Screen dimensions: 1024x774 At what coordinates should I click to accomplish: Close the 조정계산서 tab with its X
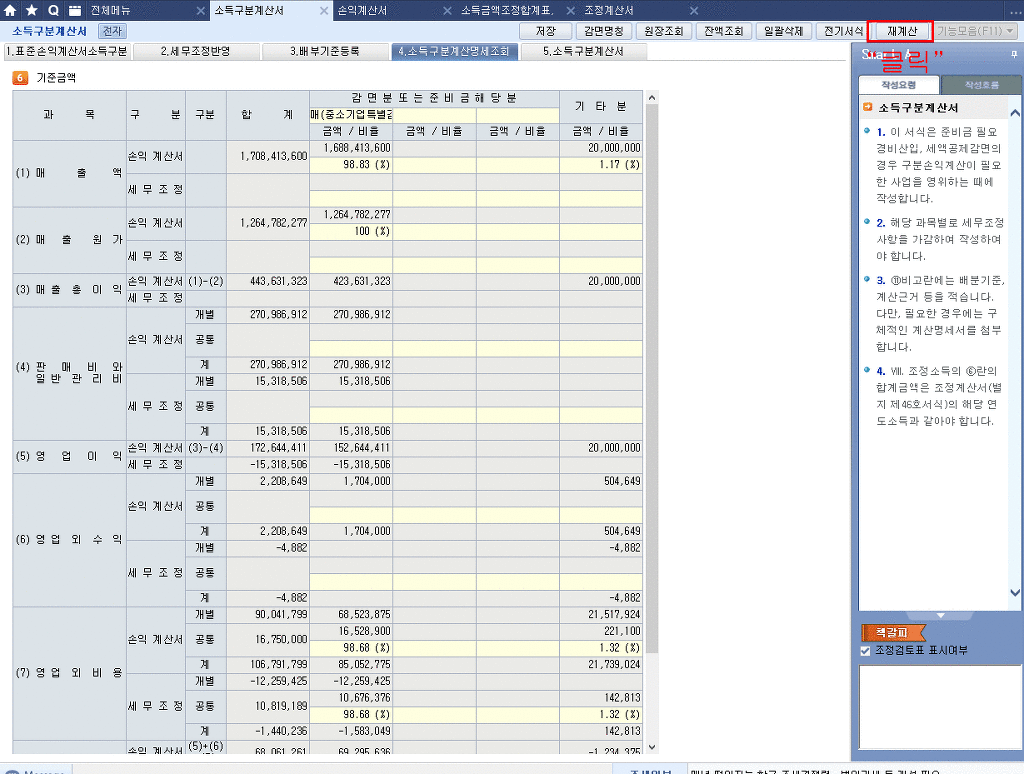click(x=694, y=10)
